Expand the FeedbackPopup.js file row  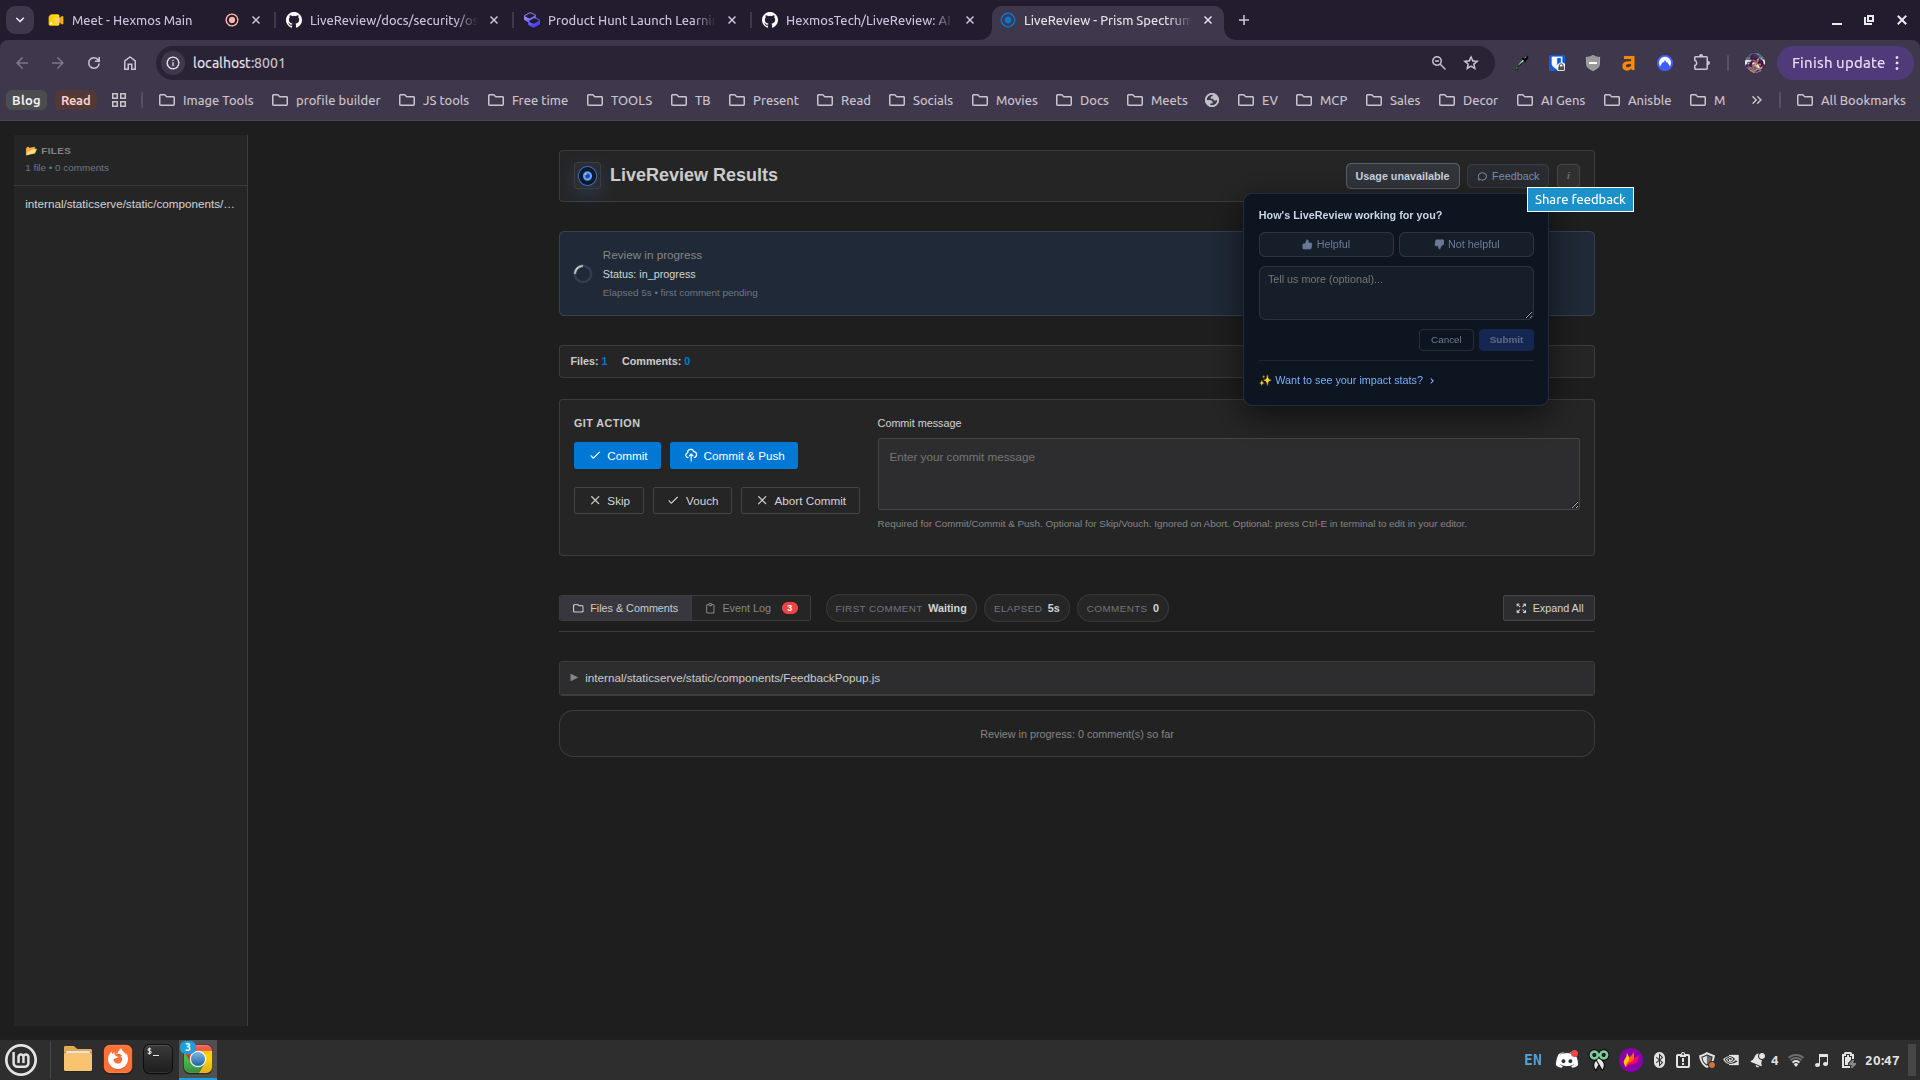(1076, 678)
